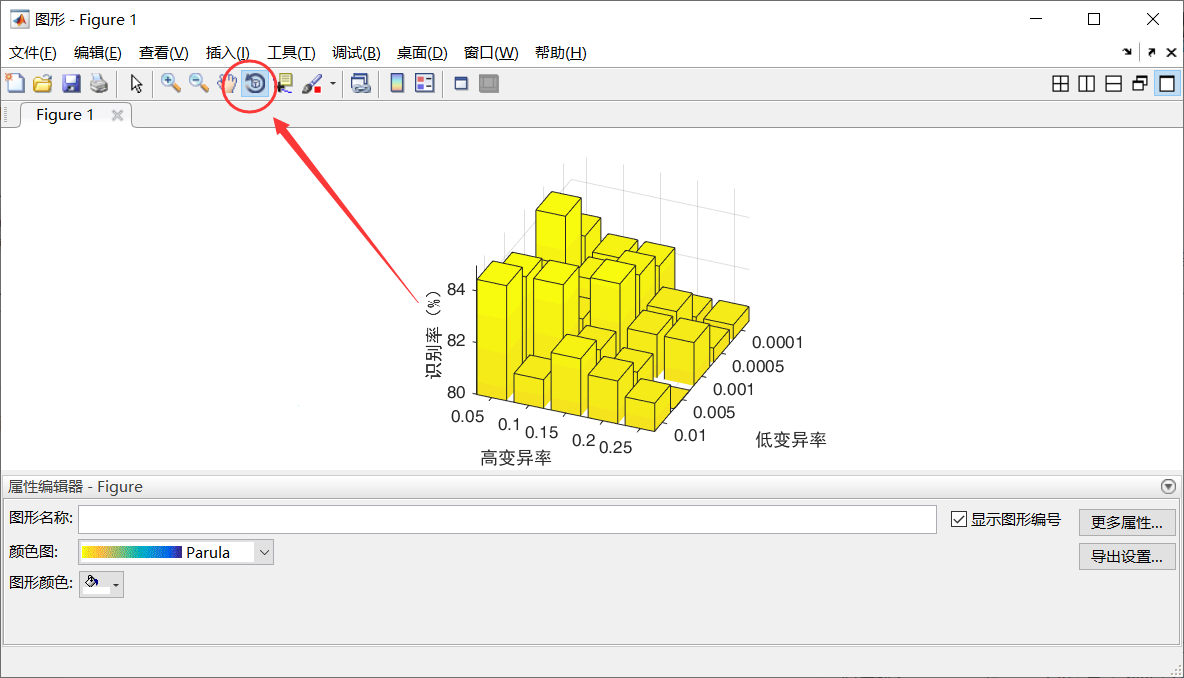The image size is (1184, 678).
Task: Tile figures in a grid layout
Action: (x=1060, y=84)
